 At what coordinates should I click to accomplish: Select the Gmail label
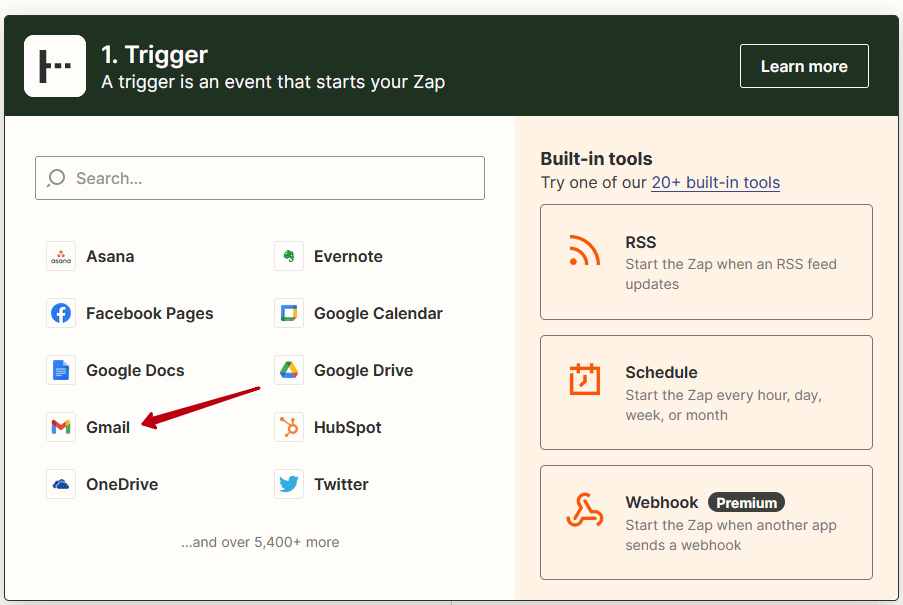pyautogui.click(x=108, y=427)
